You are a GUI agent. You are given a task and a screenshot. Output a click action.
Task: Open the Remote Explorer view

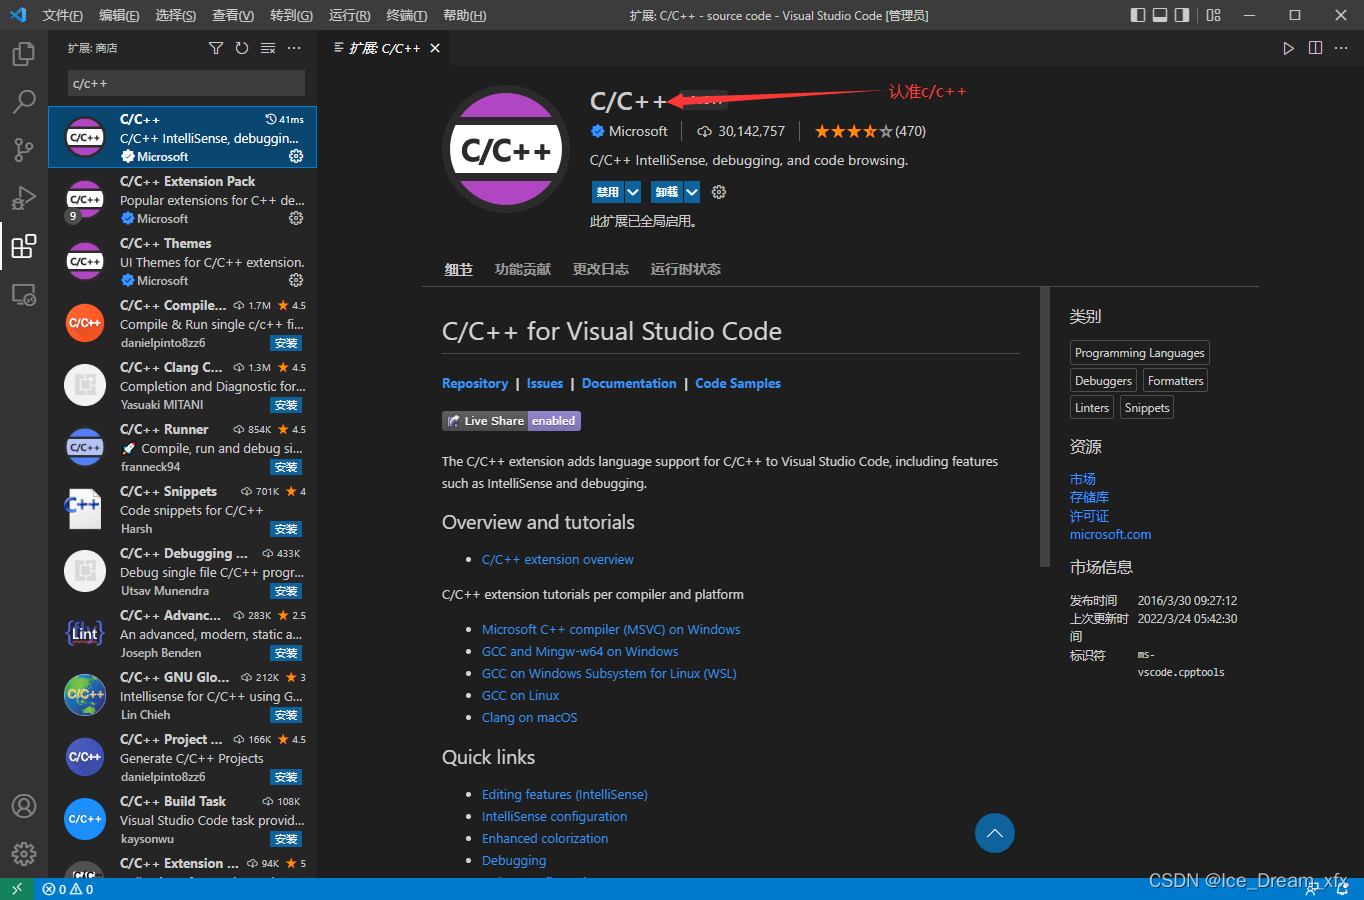click(x=24, y=294)
